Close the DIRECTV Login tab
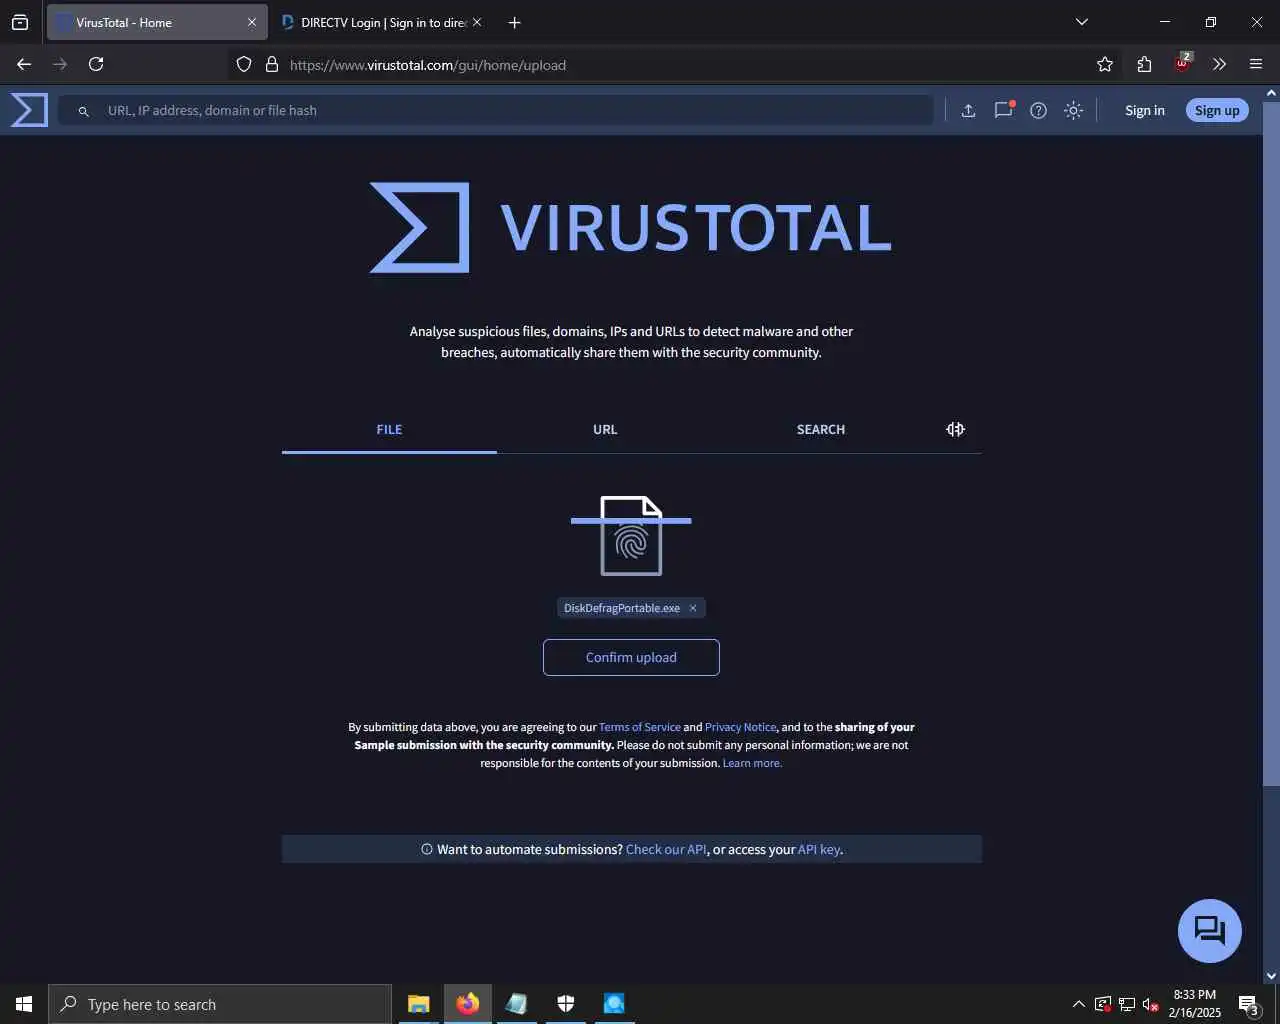1280x1024 pixels. [477, 22]
